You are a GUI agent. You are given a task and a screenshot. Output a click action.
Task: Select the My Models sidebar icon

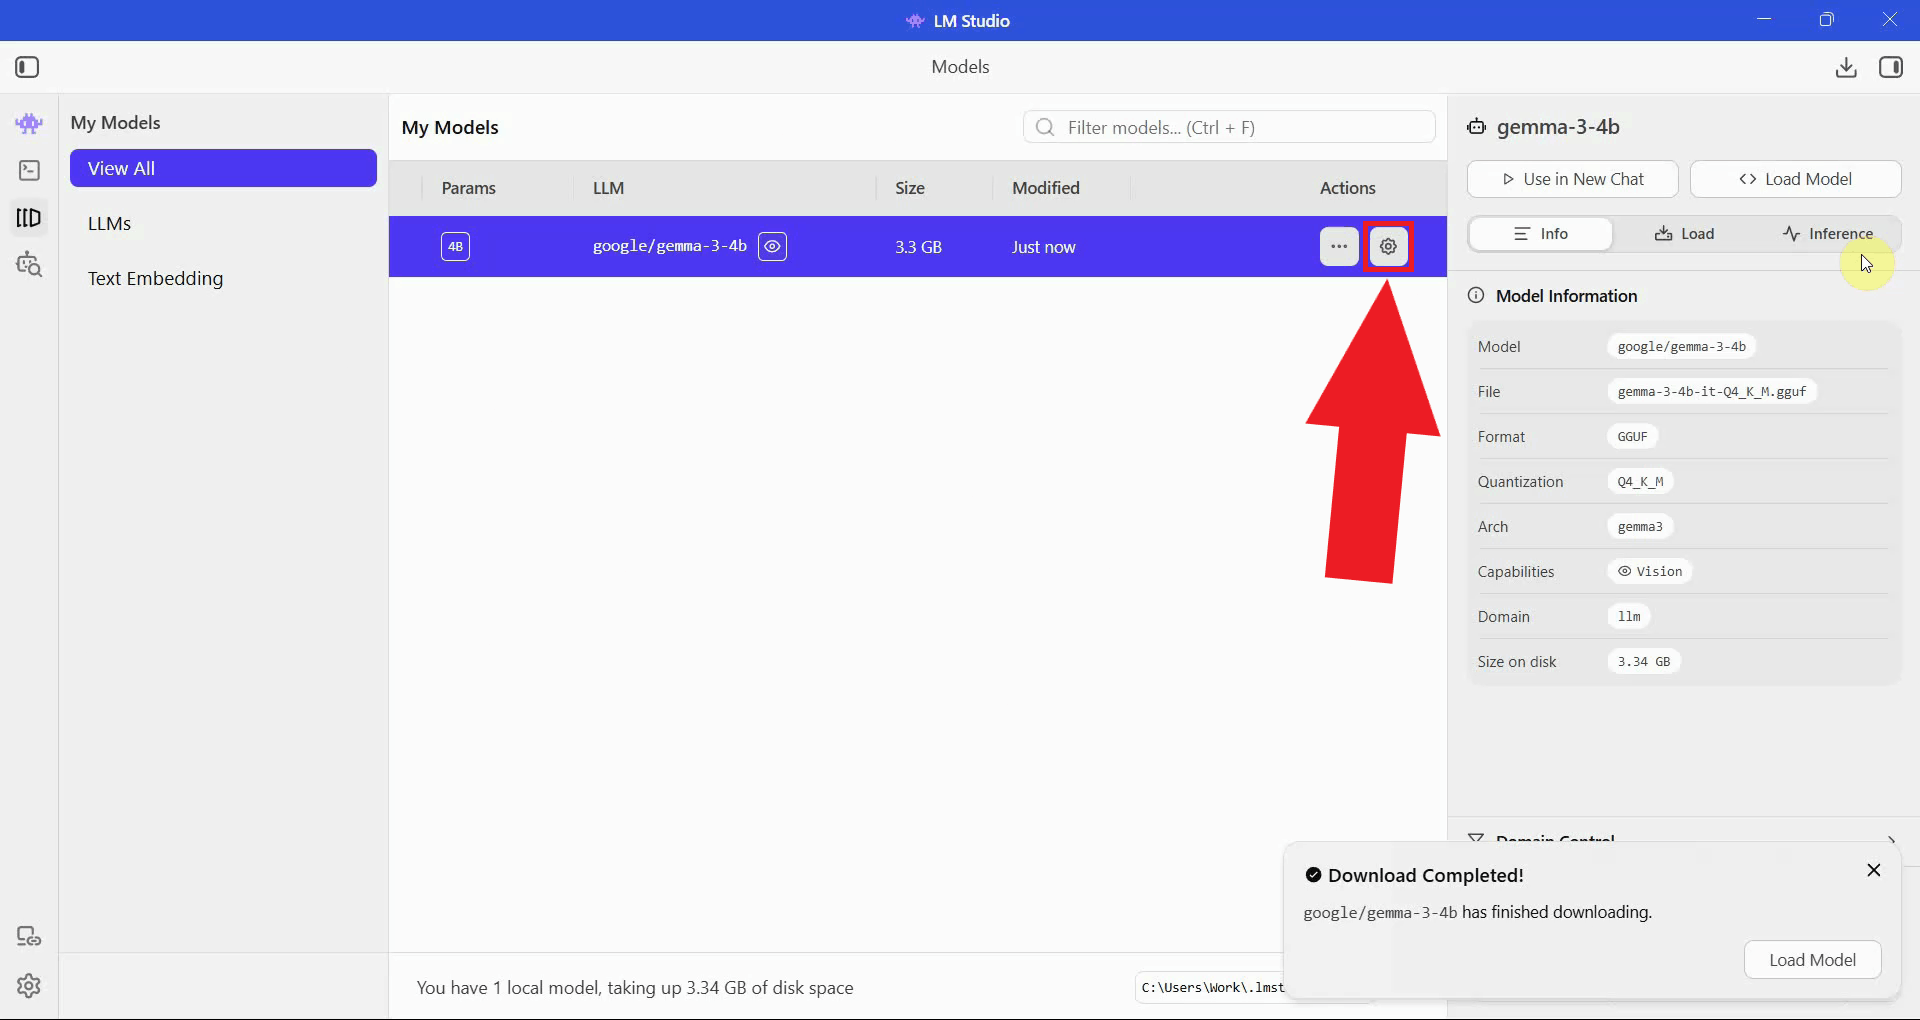29,217
